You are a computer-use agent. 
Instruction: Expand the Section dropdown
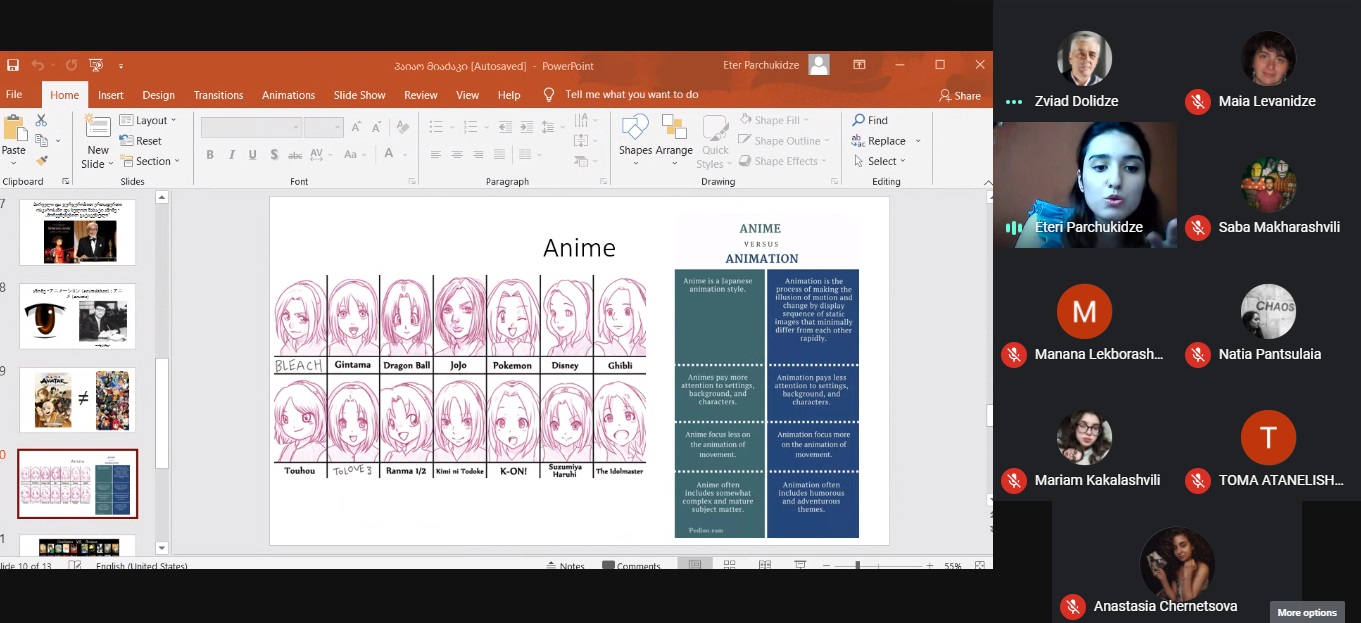151,161
